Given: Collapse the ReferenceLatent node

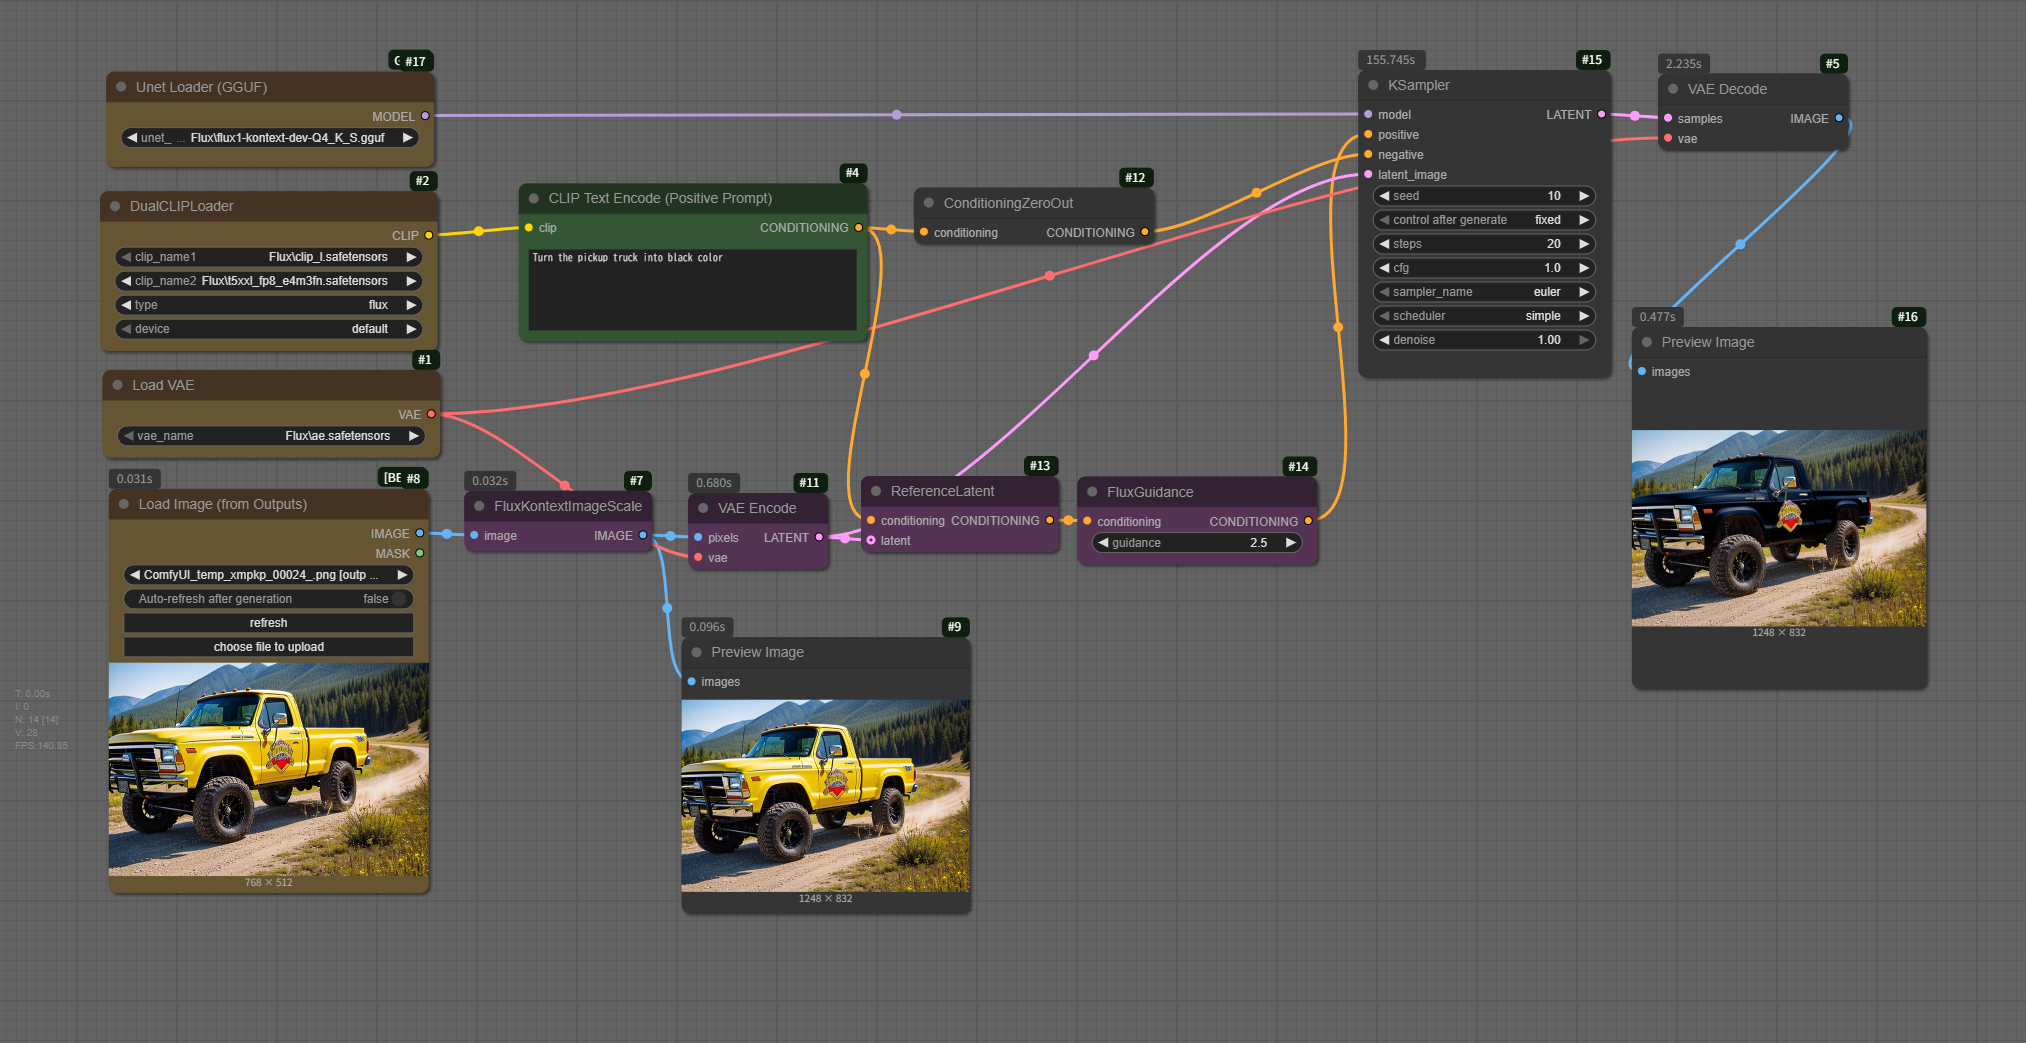Looking at the screenshot, I should tap(876, 491).
